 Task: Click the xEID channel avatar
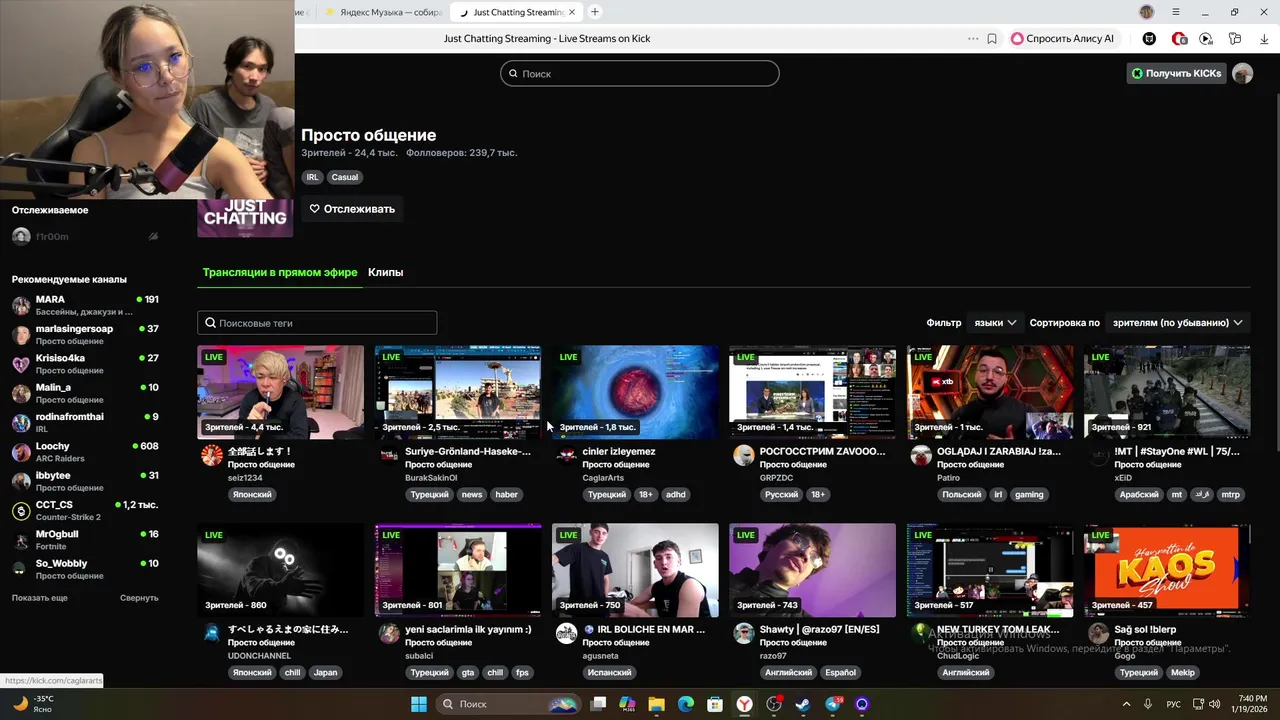[x=1098, y=456]
